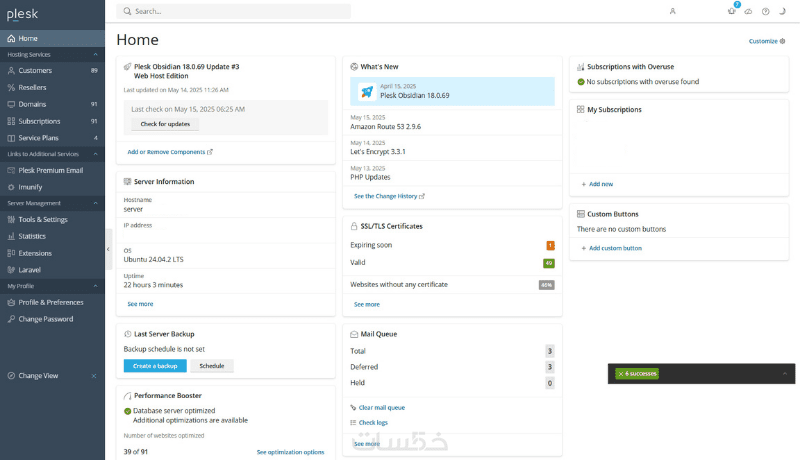Click Expiring soon certificate count badge
The height and width of the screenshot is (460, 800).
point(551,246)
